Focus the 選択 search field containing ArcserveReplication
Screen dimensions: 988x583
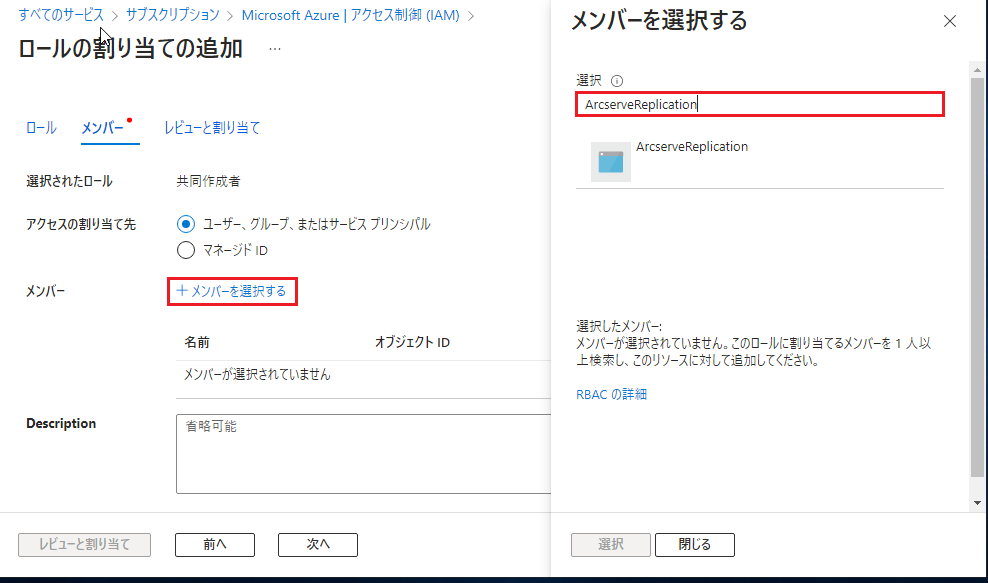coord(760,104)
